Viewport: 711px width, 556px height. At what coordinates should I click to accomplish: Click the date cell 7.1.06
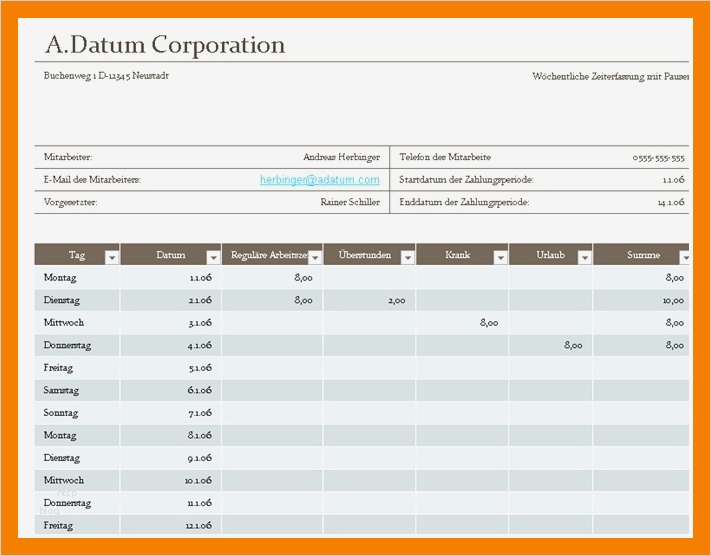(171, 413)
